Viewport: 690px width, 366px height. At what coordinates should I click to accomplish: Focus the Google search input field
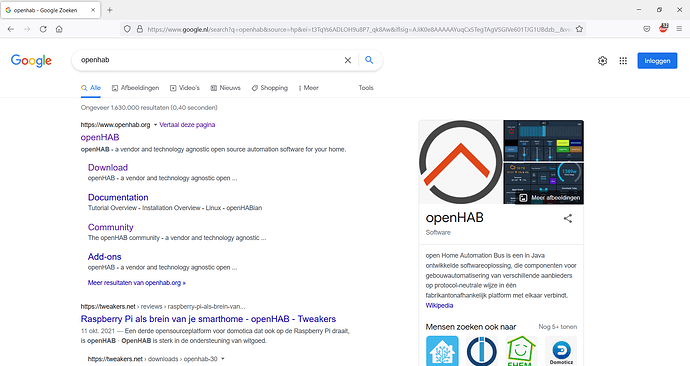click(209, 60)
